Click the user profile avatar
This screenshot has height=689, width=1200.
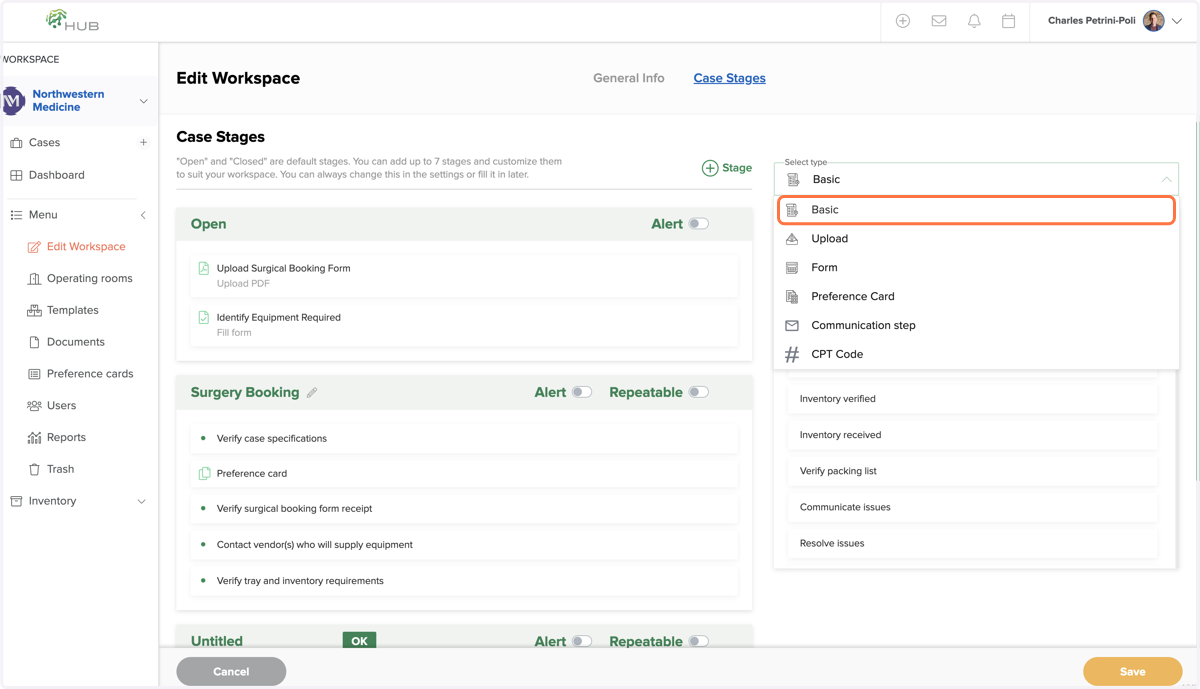point(1153,21)
